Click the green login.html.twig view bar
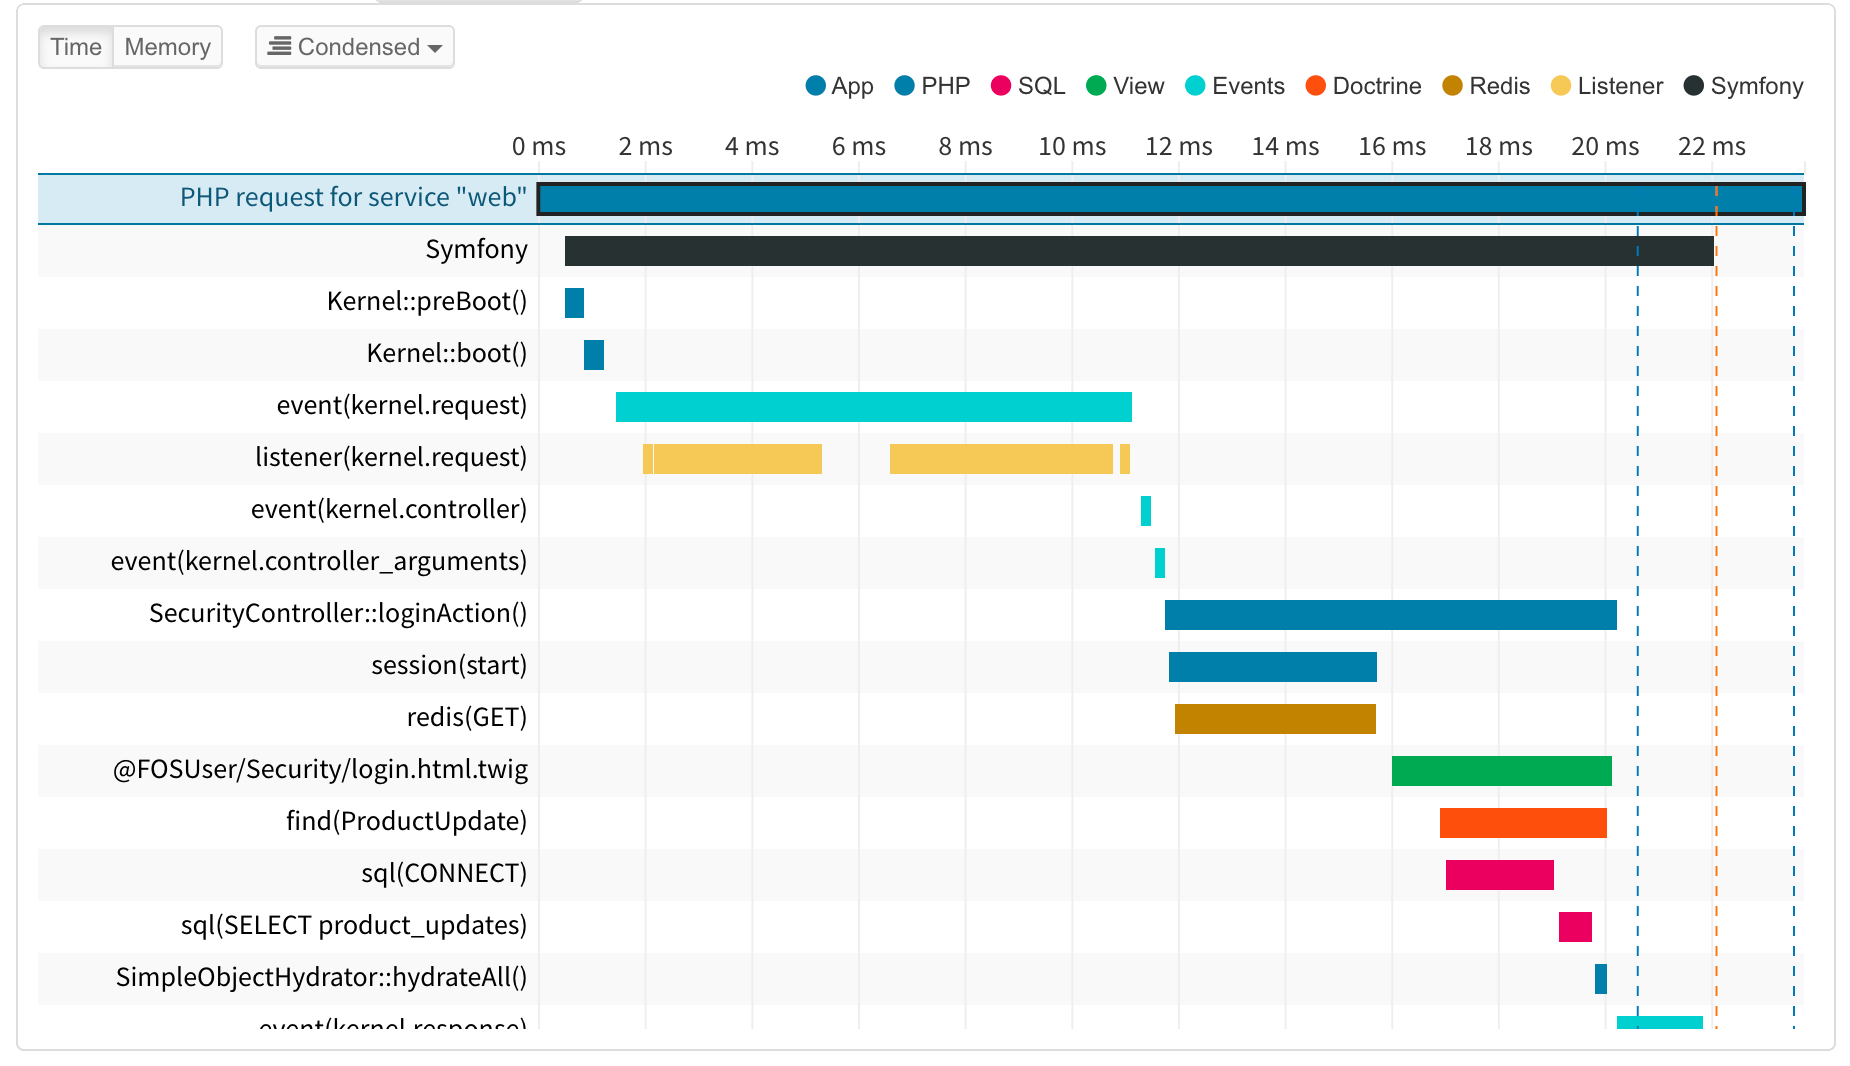This screenshot has height=1066, width=1850. pyautogui.click(x=1502, y=771)
